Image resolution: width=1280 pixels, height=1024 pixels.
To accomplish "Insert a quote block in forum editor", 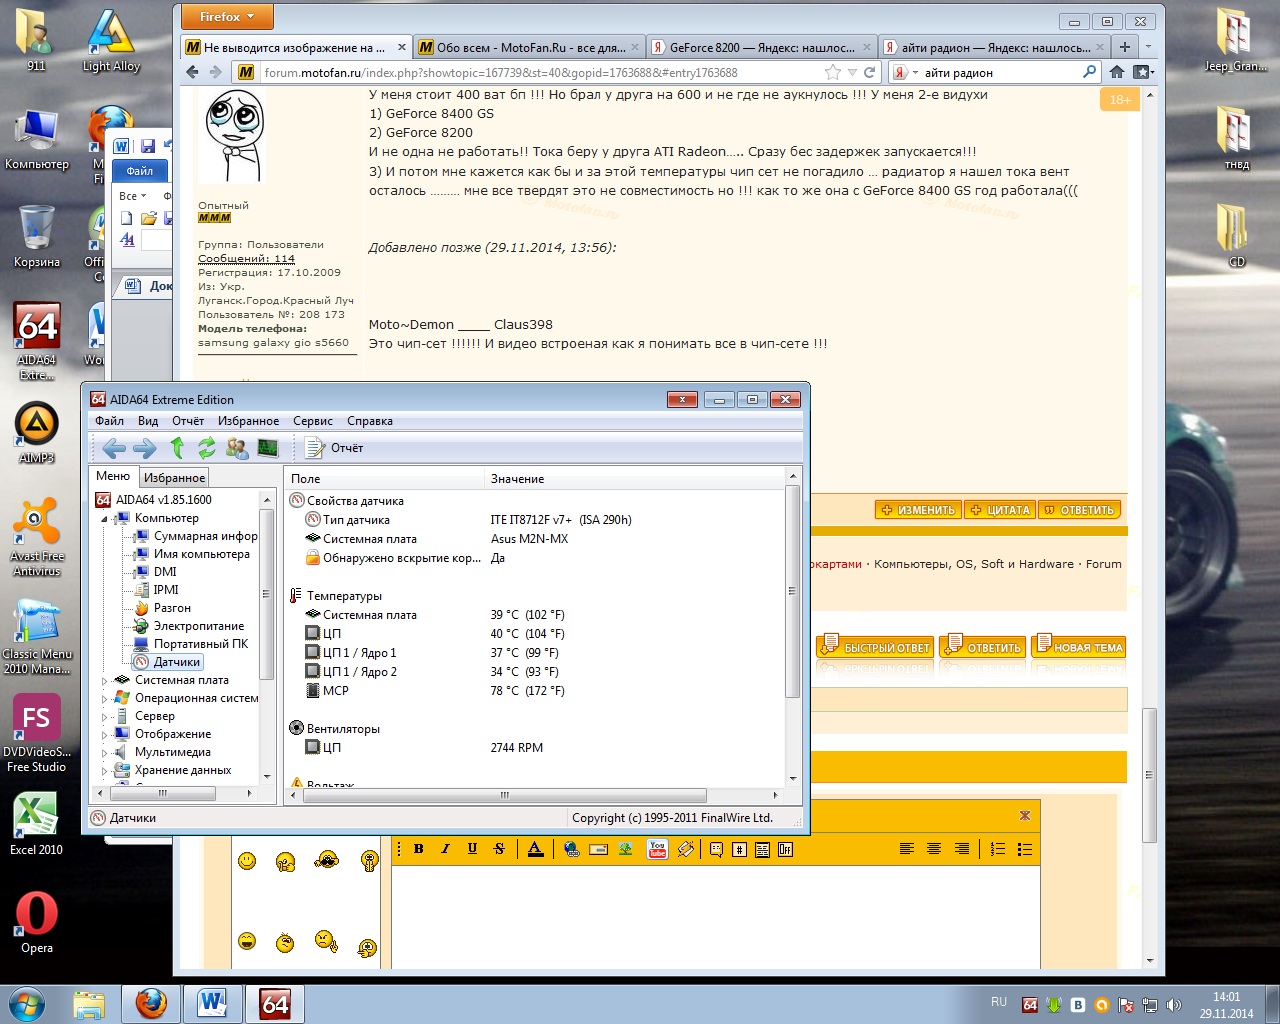I will coord(716,849).
